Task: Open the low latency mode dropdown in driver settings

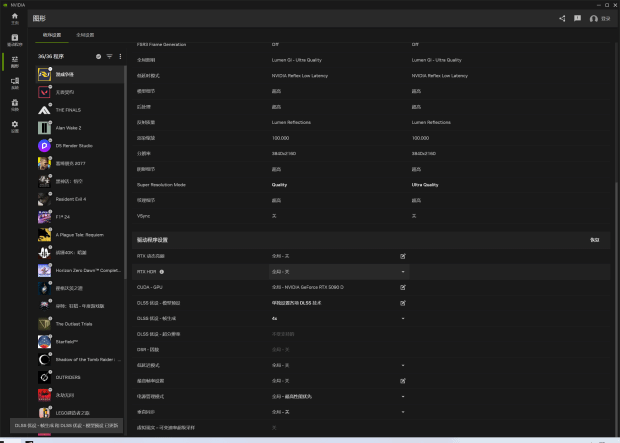Action: tap(339, 365)
